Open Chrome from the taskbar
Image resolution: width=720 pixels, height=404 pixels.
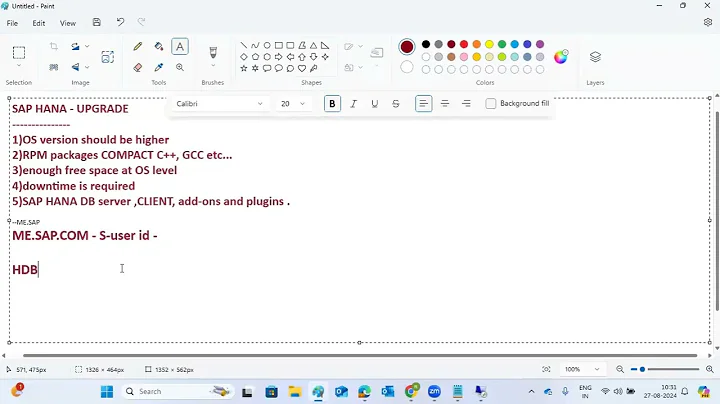tap(411, 392)
